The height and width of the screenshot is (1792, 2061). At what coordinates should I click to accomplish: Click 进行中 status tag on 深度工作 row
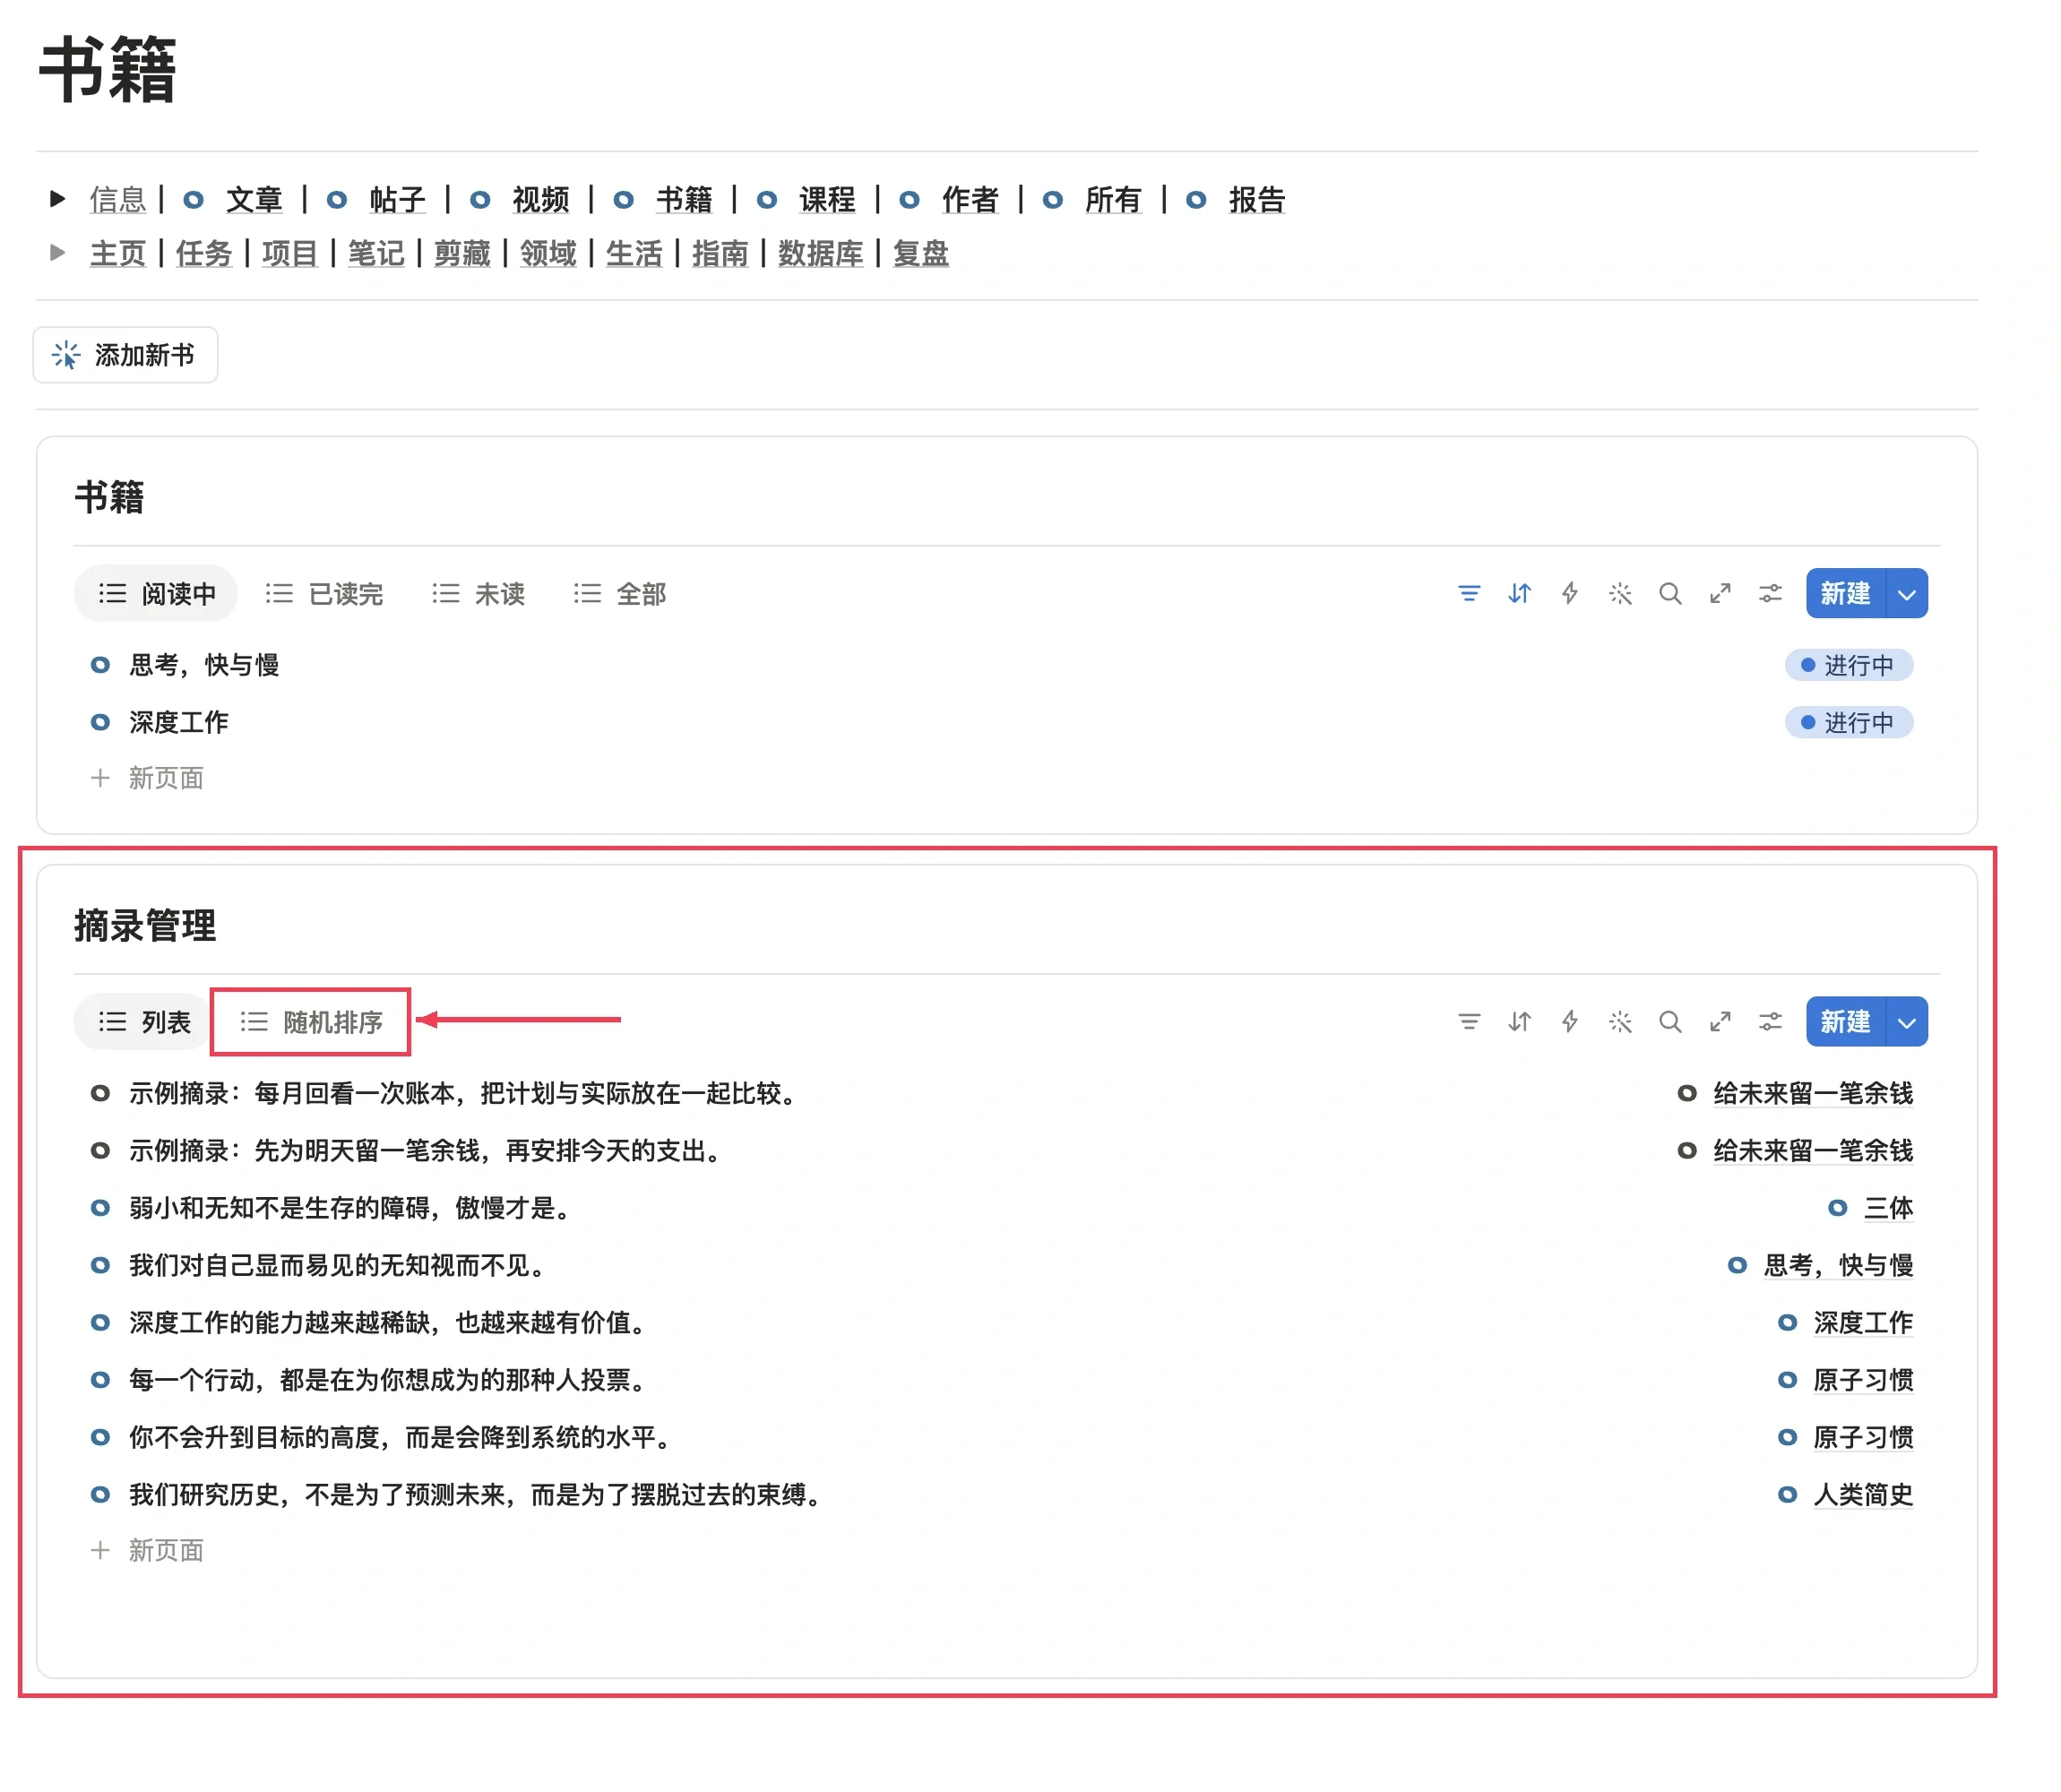coord(1848,722)
